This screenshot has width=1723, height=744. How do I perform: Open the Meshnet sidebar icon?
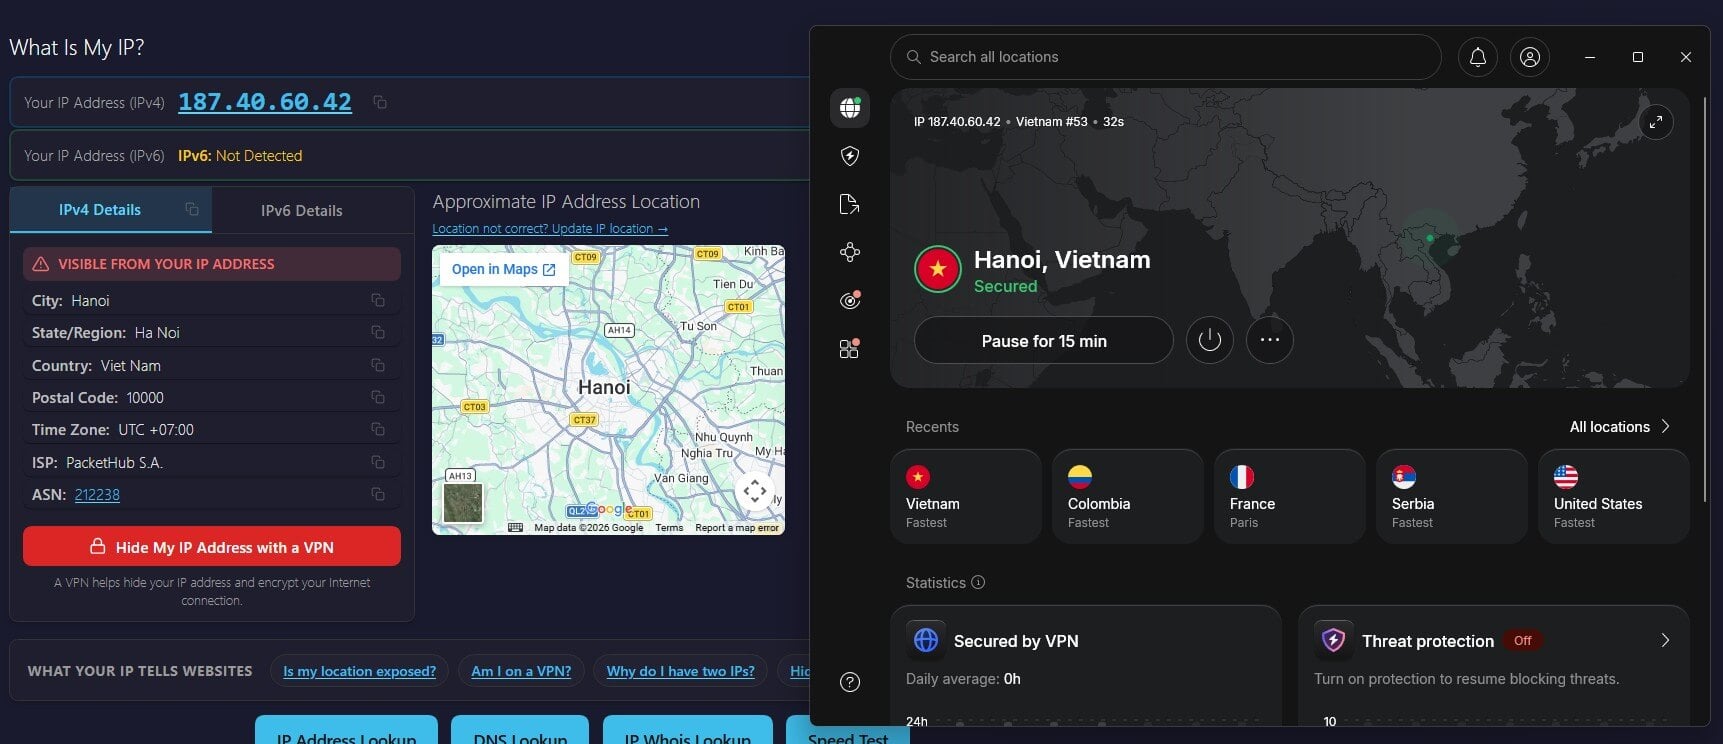pyautogui.click(x=850, y=252)
